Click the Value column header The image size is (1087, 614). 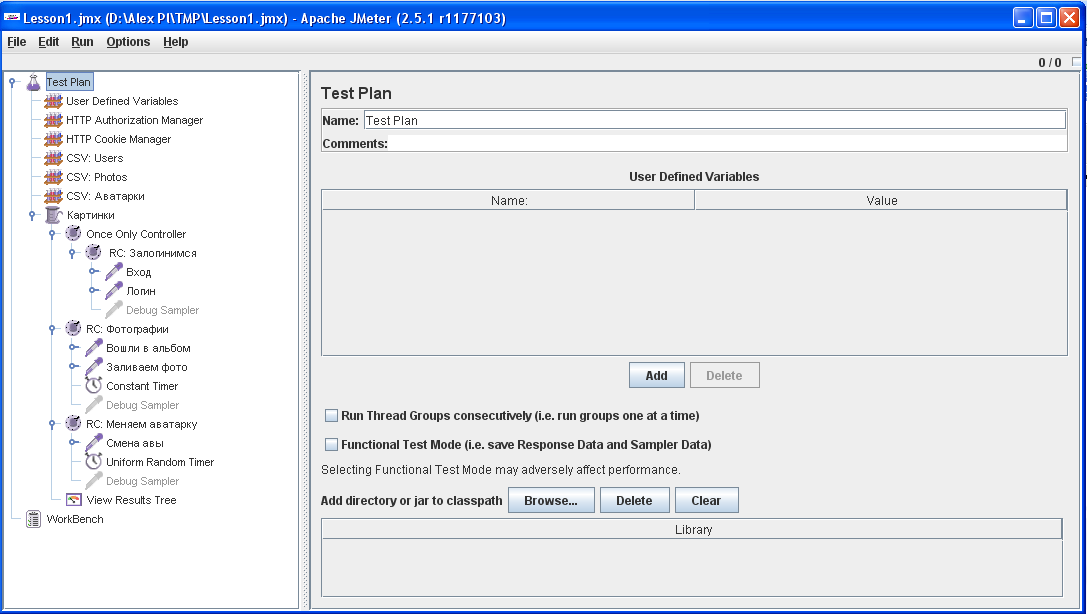[x=881, y=200]
